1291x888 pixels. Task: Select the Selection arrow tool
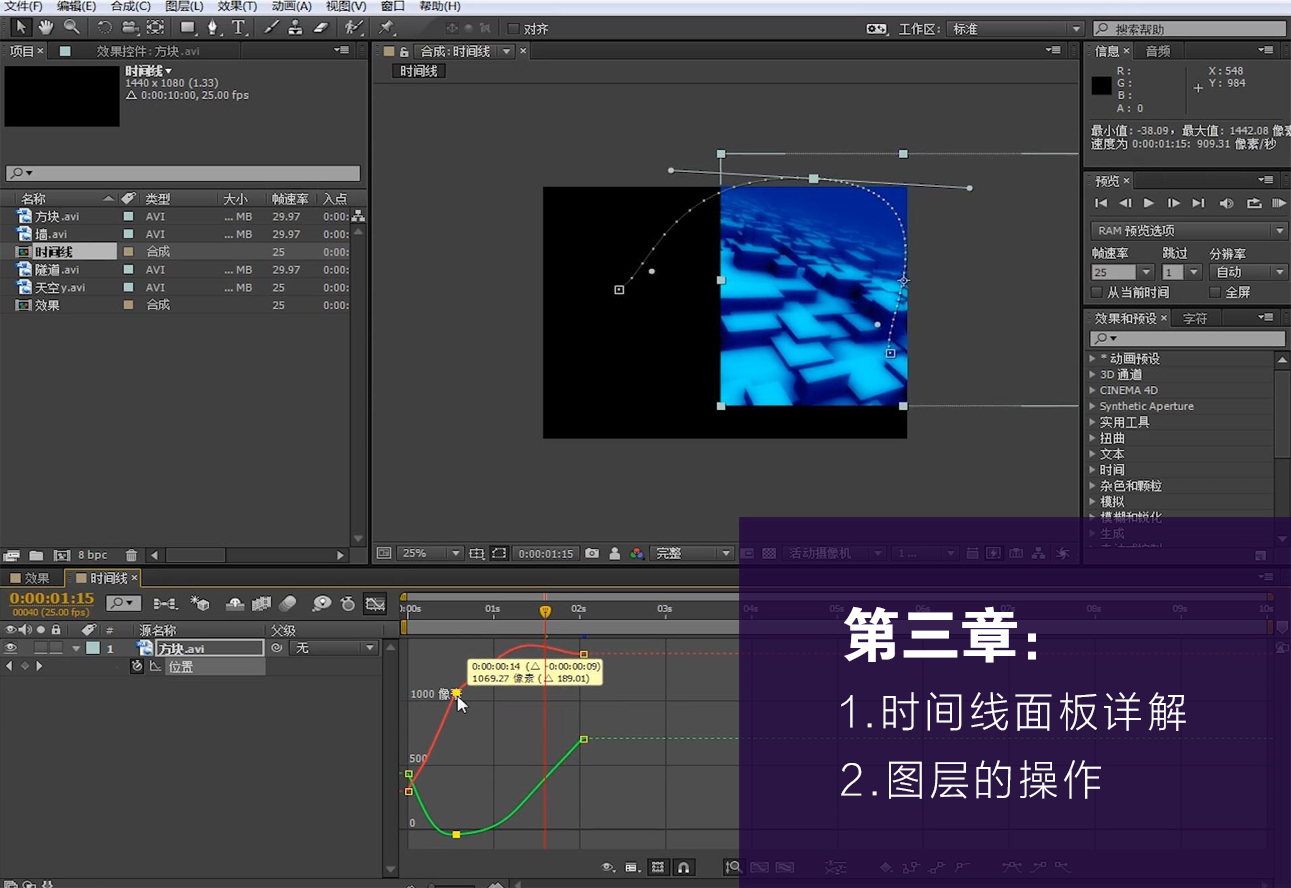click(20, 27)
